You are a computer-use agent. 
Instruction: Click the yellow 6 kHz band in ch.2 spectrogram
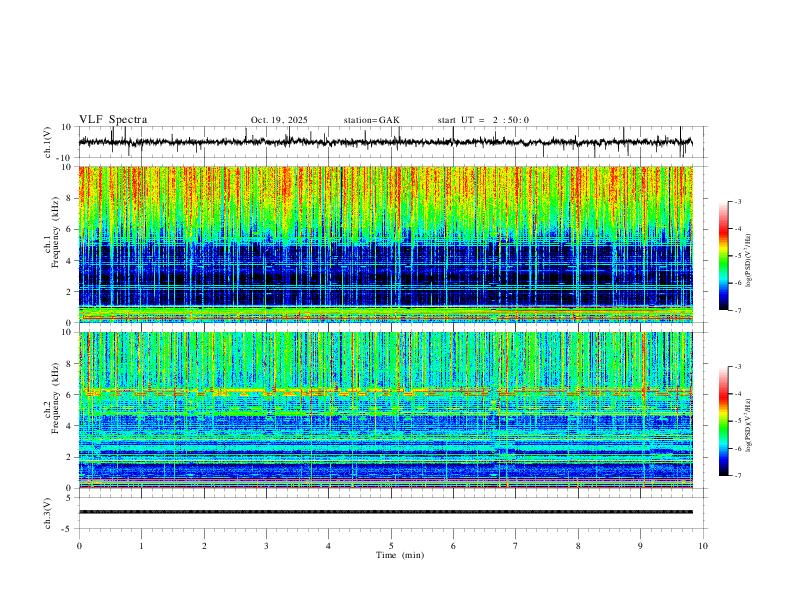386,391
